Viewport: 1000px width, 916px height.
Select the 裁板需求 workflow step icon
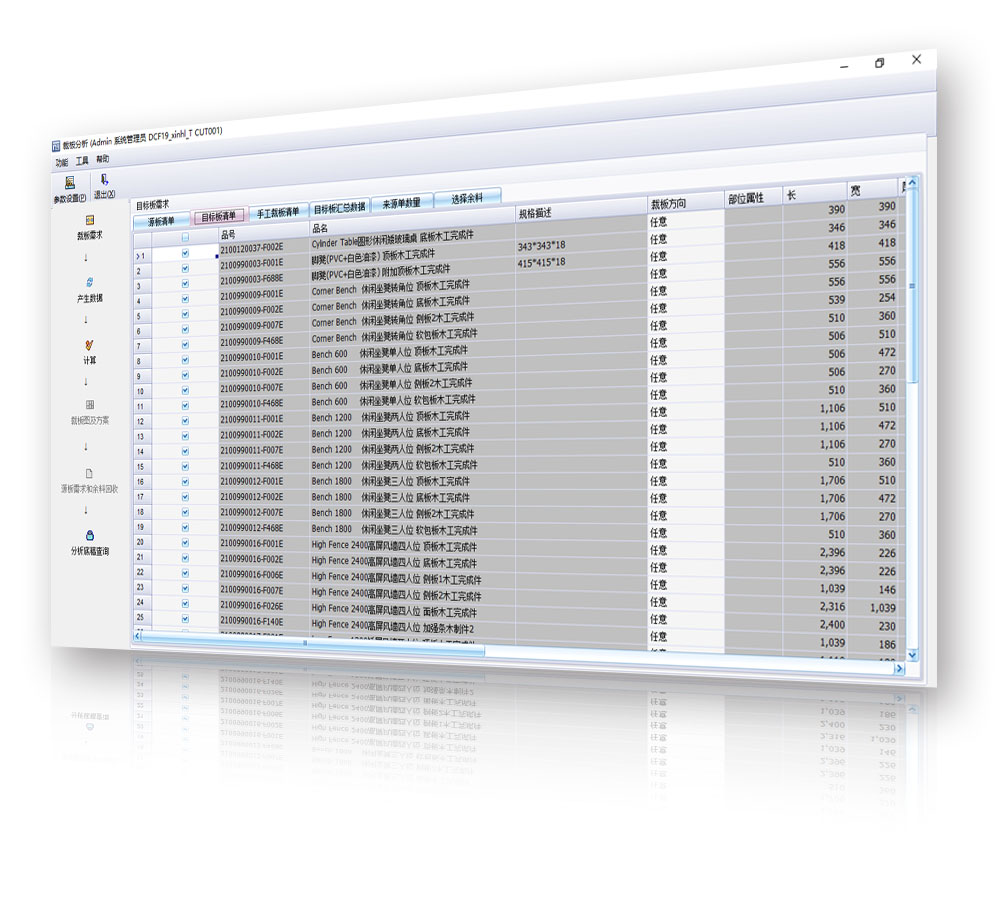coord(90,220)
